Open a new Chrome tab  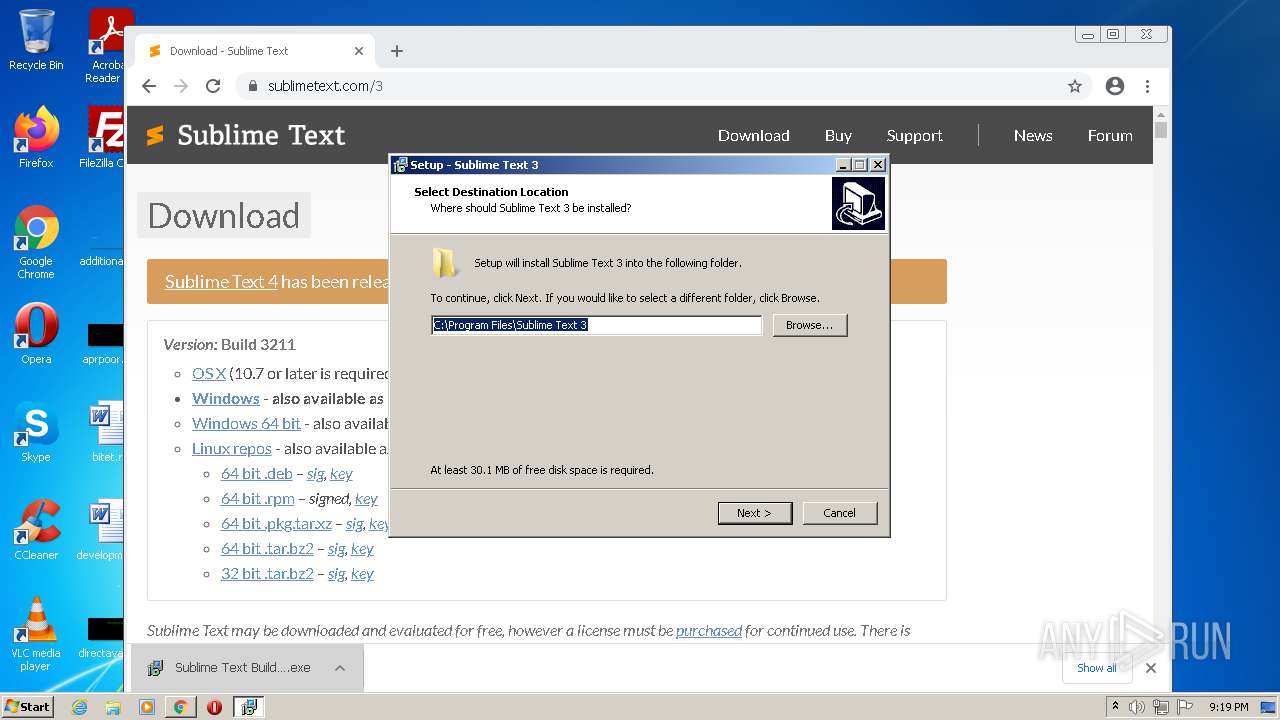[397, 51]
